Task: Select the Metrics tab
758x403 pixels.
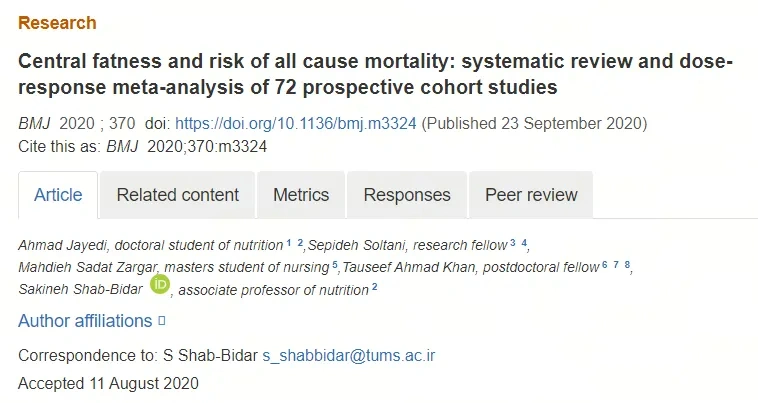Action: 301,195
